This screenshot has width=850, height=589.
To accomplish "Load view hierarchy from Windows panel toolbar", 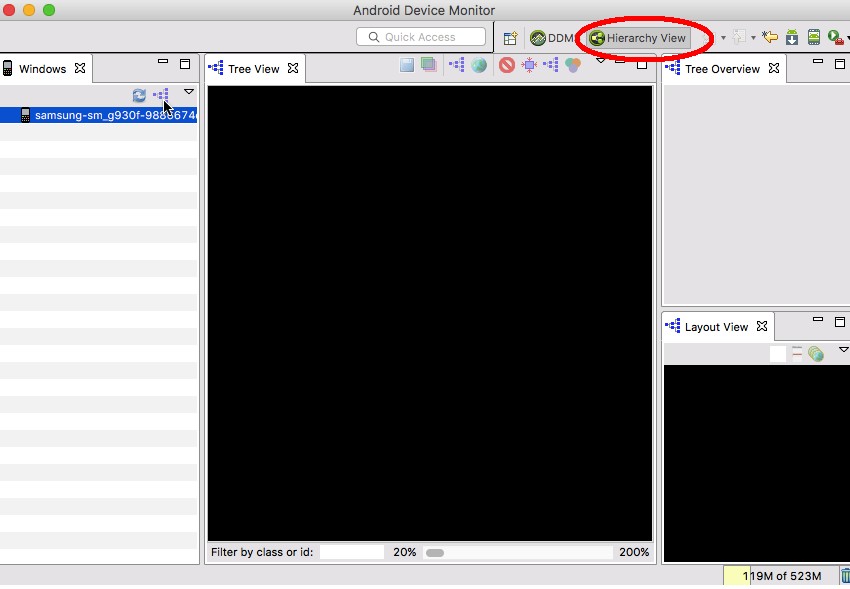I will coord(160,95).
